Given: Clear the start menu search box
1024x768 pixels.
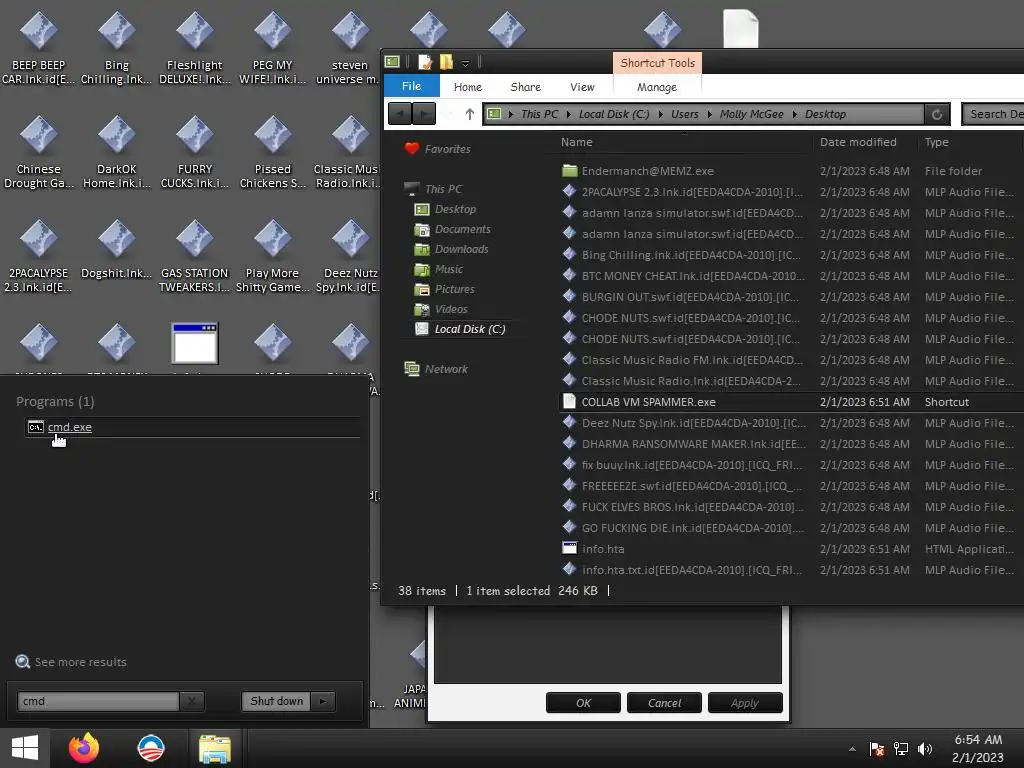Looking at the screenshot, I should click(x=191, y=701).
